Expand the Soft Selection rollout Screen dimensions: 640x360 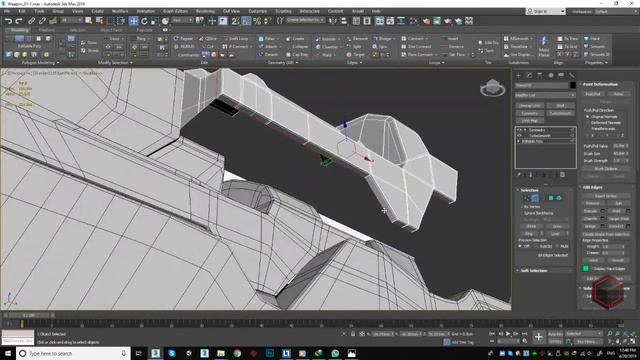coord(545,271)
